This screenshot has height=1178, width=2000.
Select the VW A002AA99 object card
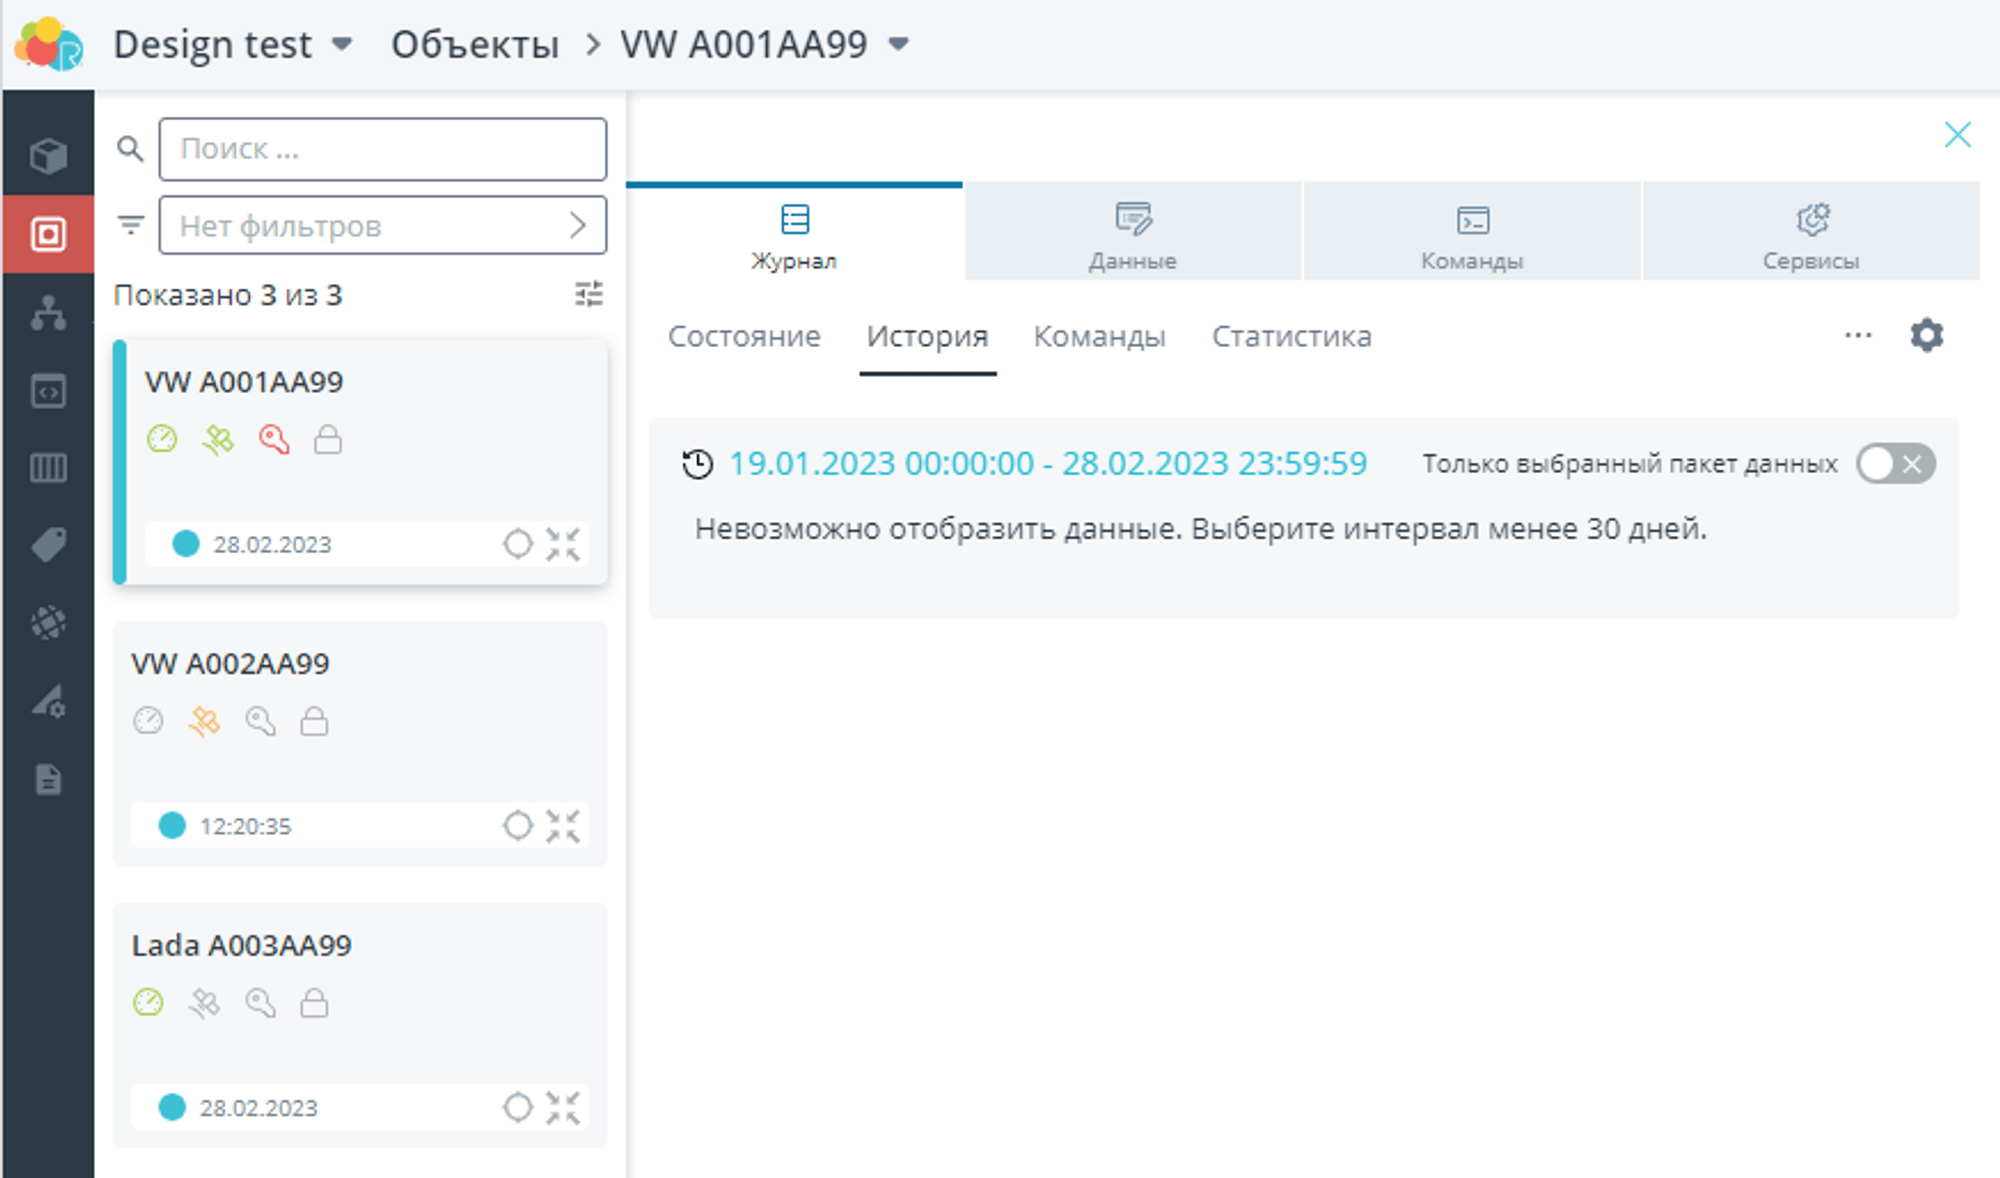[x=360, y=744]
